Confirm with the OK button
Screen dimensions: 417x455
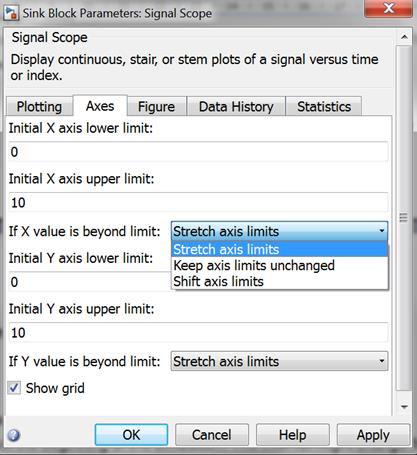click(131, 435)
